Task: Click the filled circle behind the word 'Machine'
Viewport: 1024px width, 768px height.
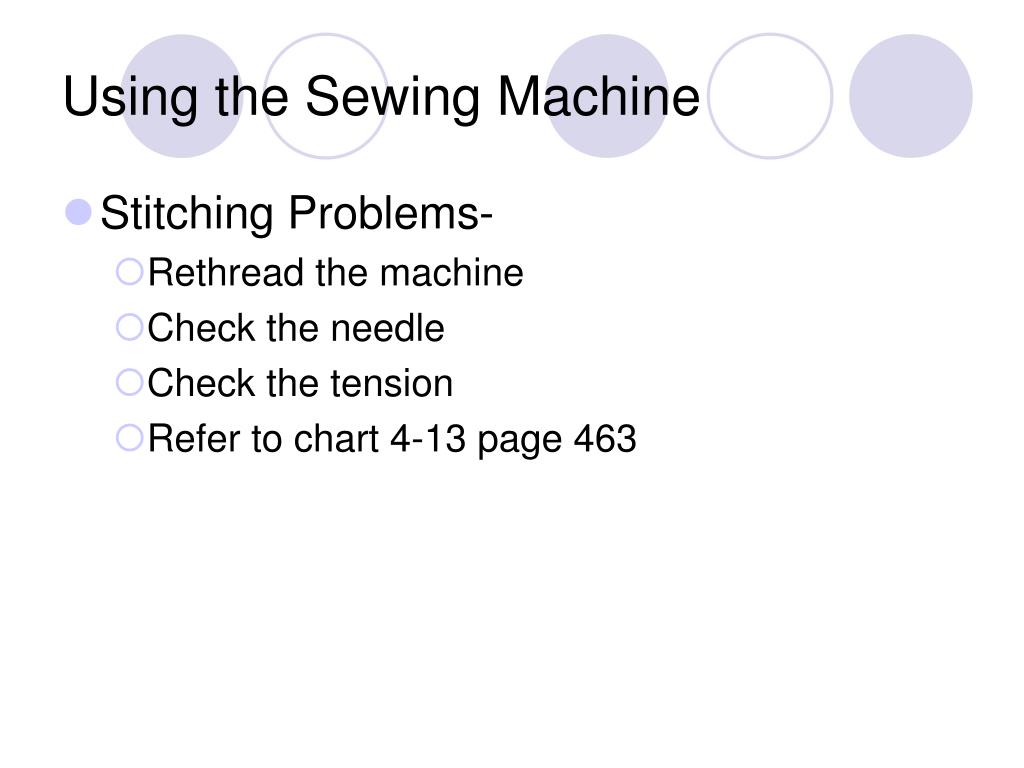Action: coord(607,96)
